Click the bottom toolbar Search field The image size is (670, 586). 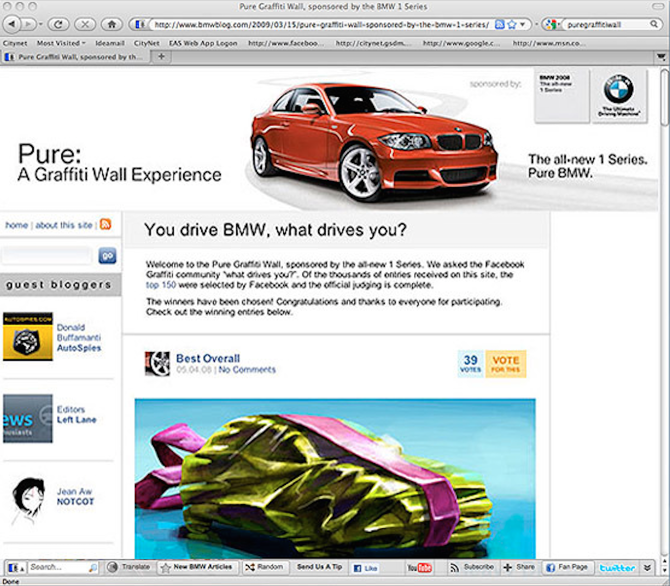point(58,568)
